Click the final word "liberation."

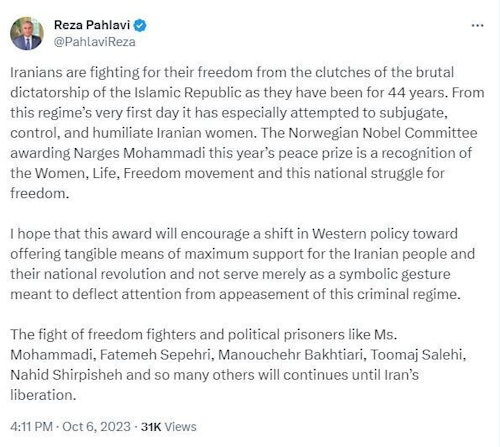tap(43, 395)
